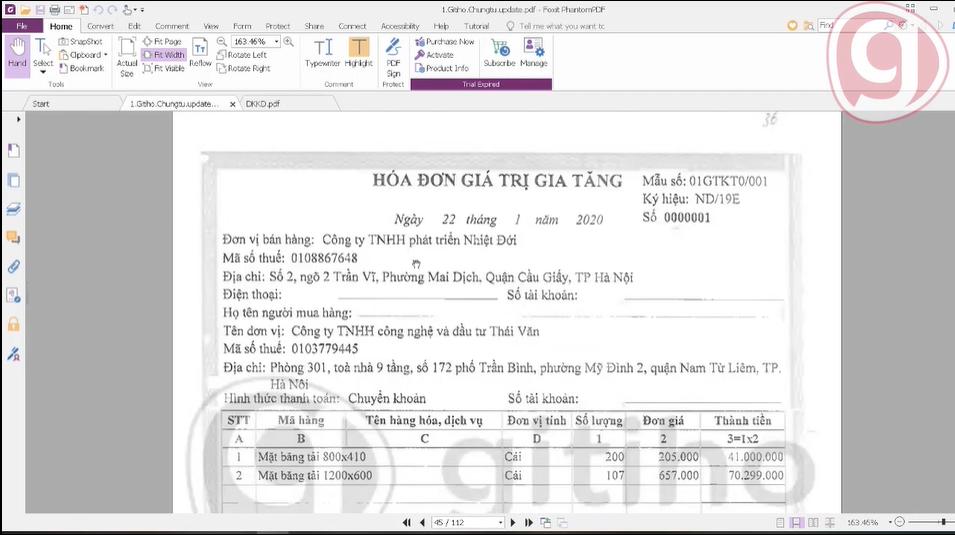Rotate the page left
The image size is (955, 535).
pyautogui.click(x=242, y=55)
